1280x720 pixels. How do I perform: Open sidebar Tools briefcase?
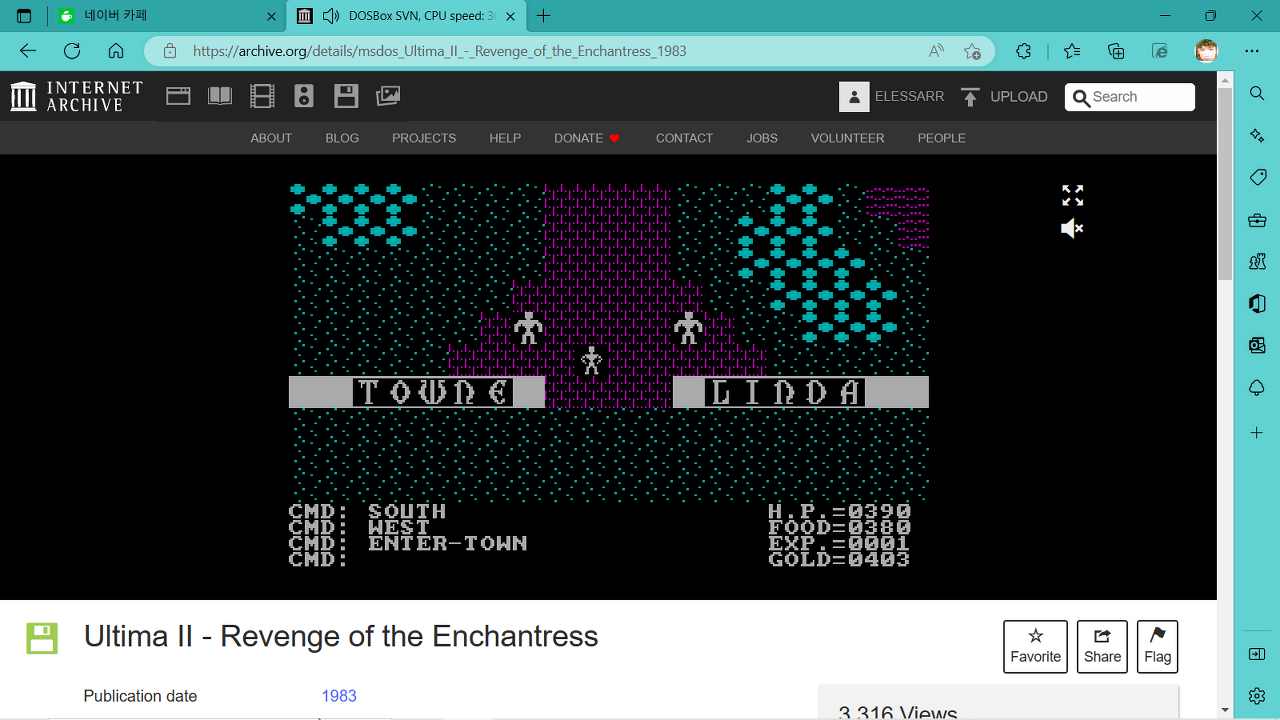tap(1257, 220)
